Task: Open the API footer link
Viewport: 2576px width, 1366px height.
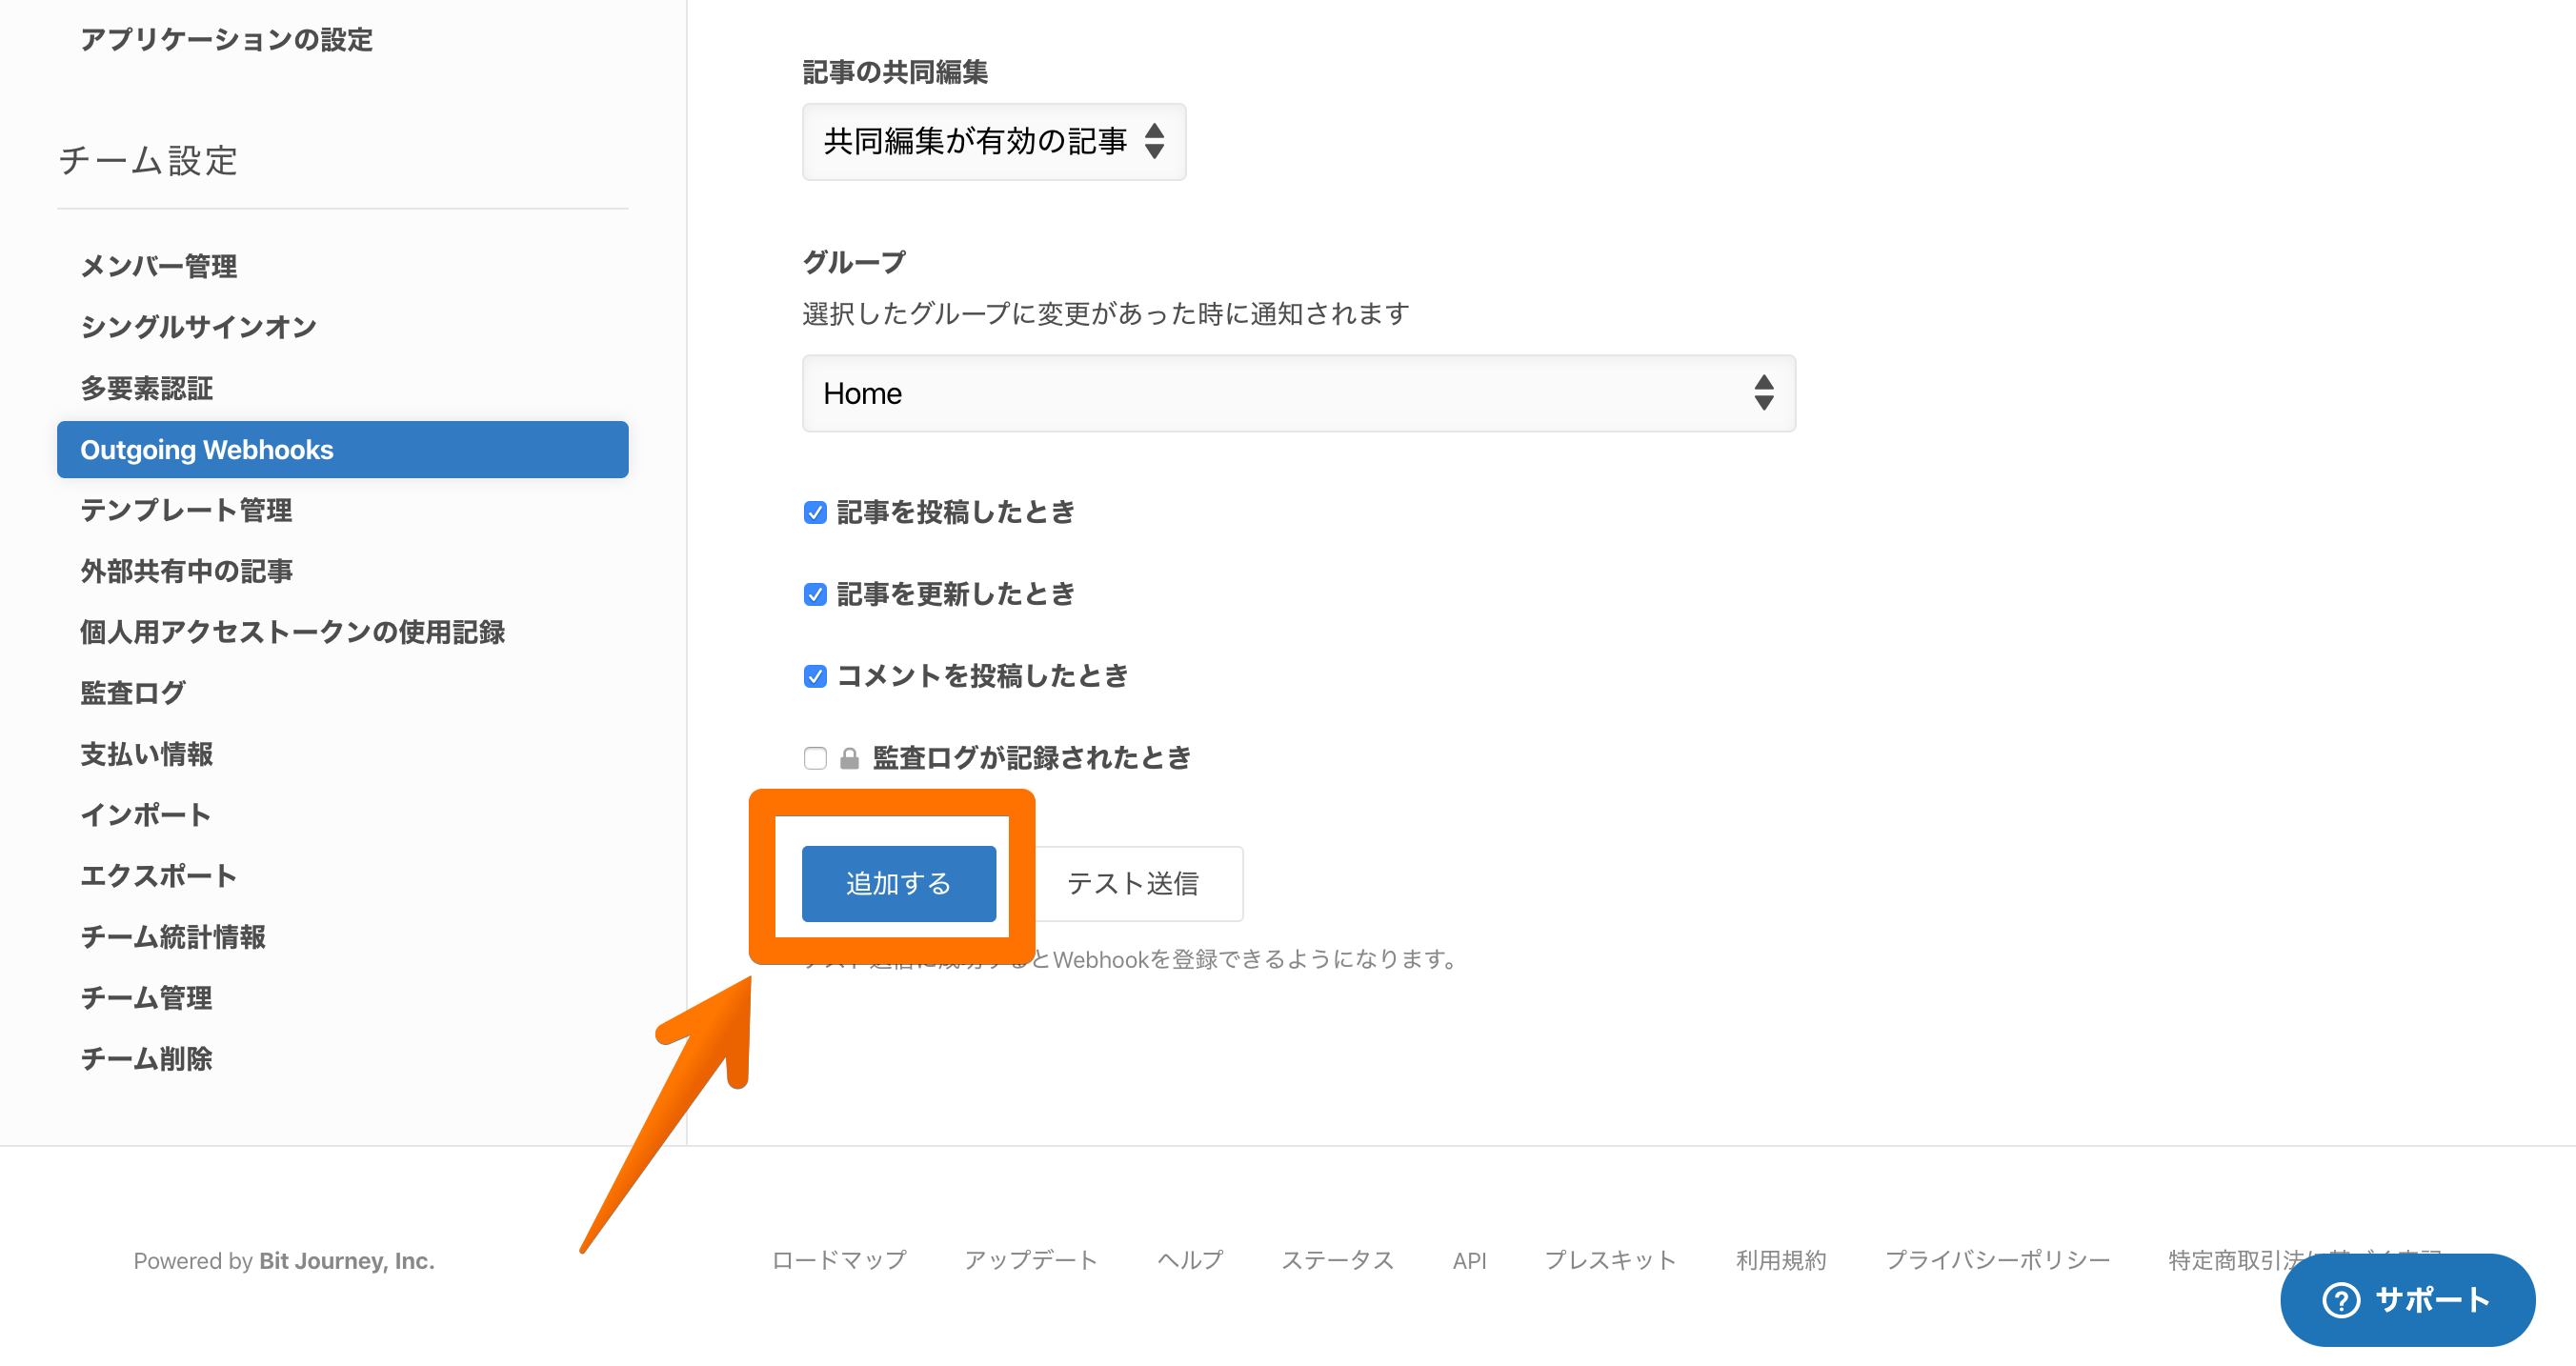Action: pyautogui.click(x=1468, y=1260)
